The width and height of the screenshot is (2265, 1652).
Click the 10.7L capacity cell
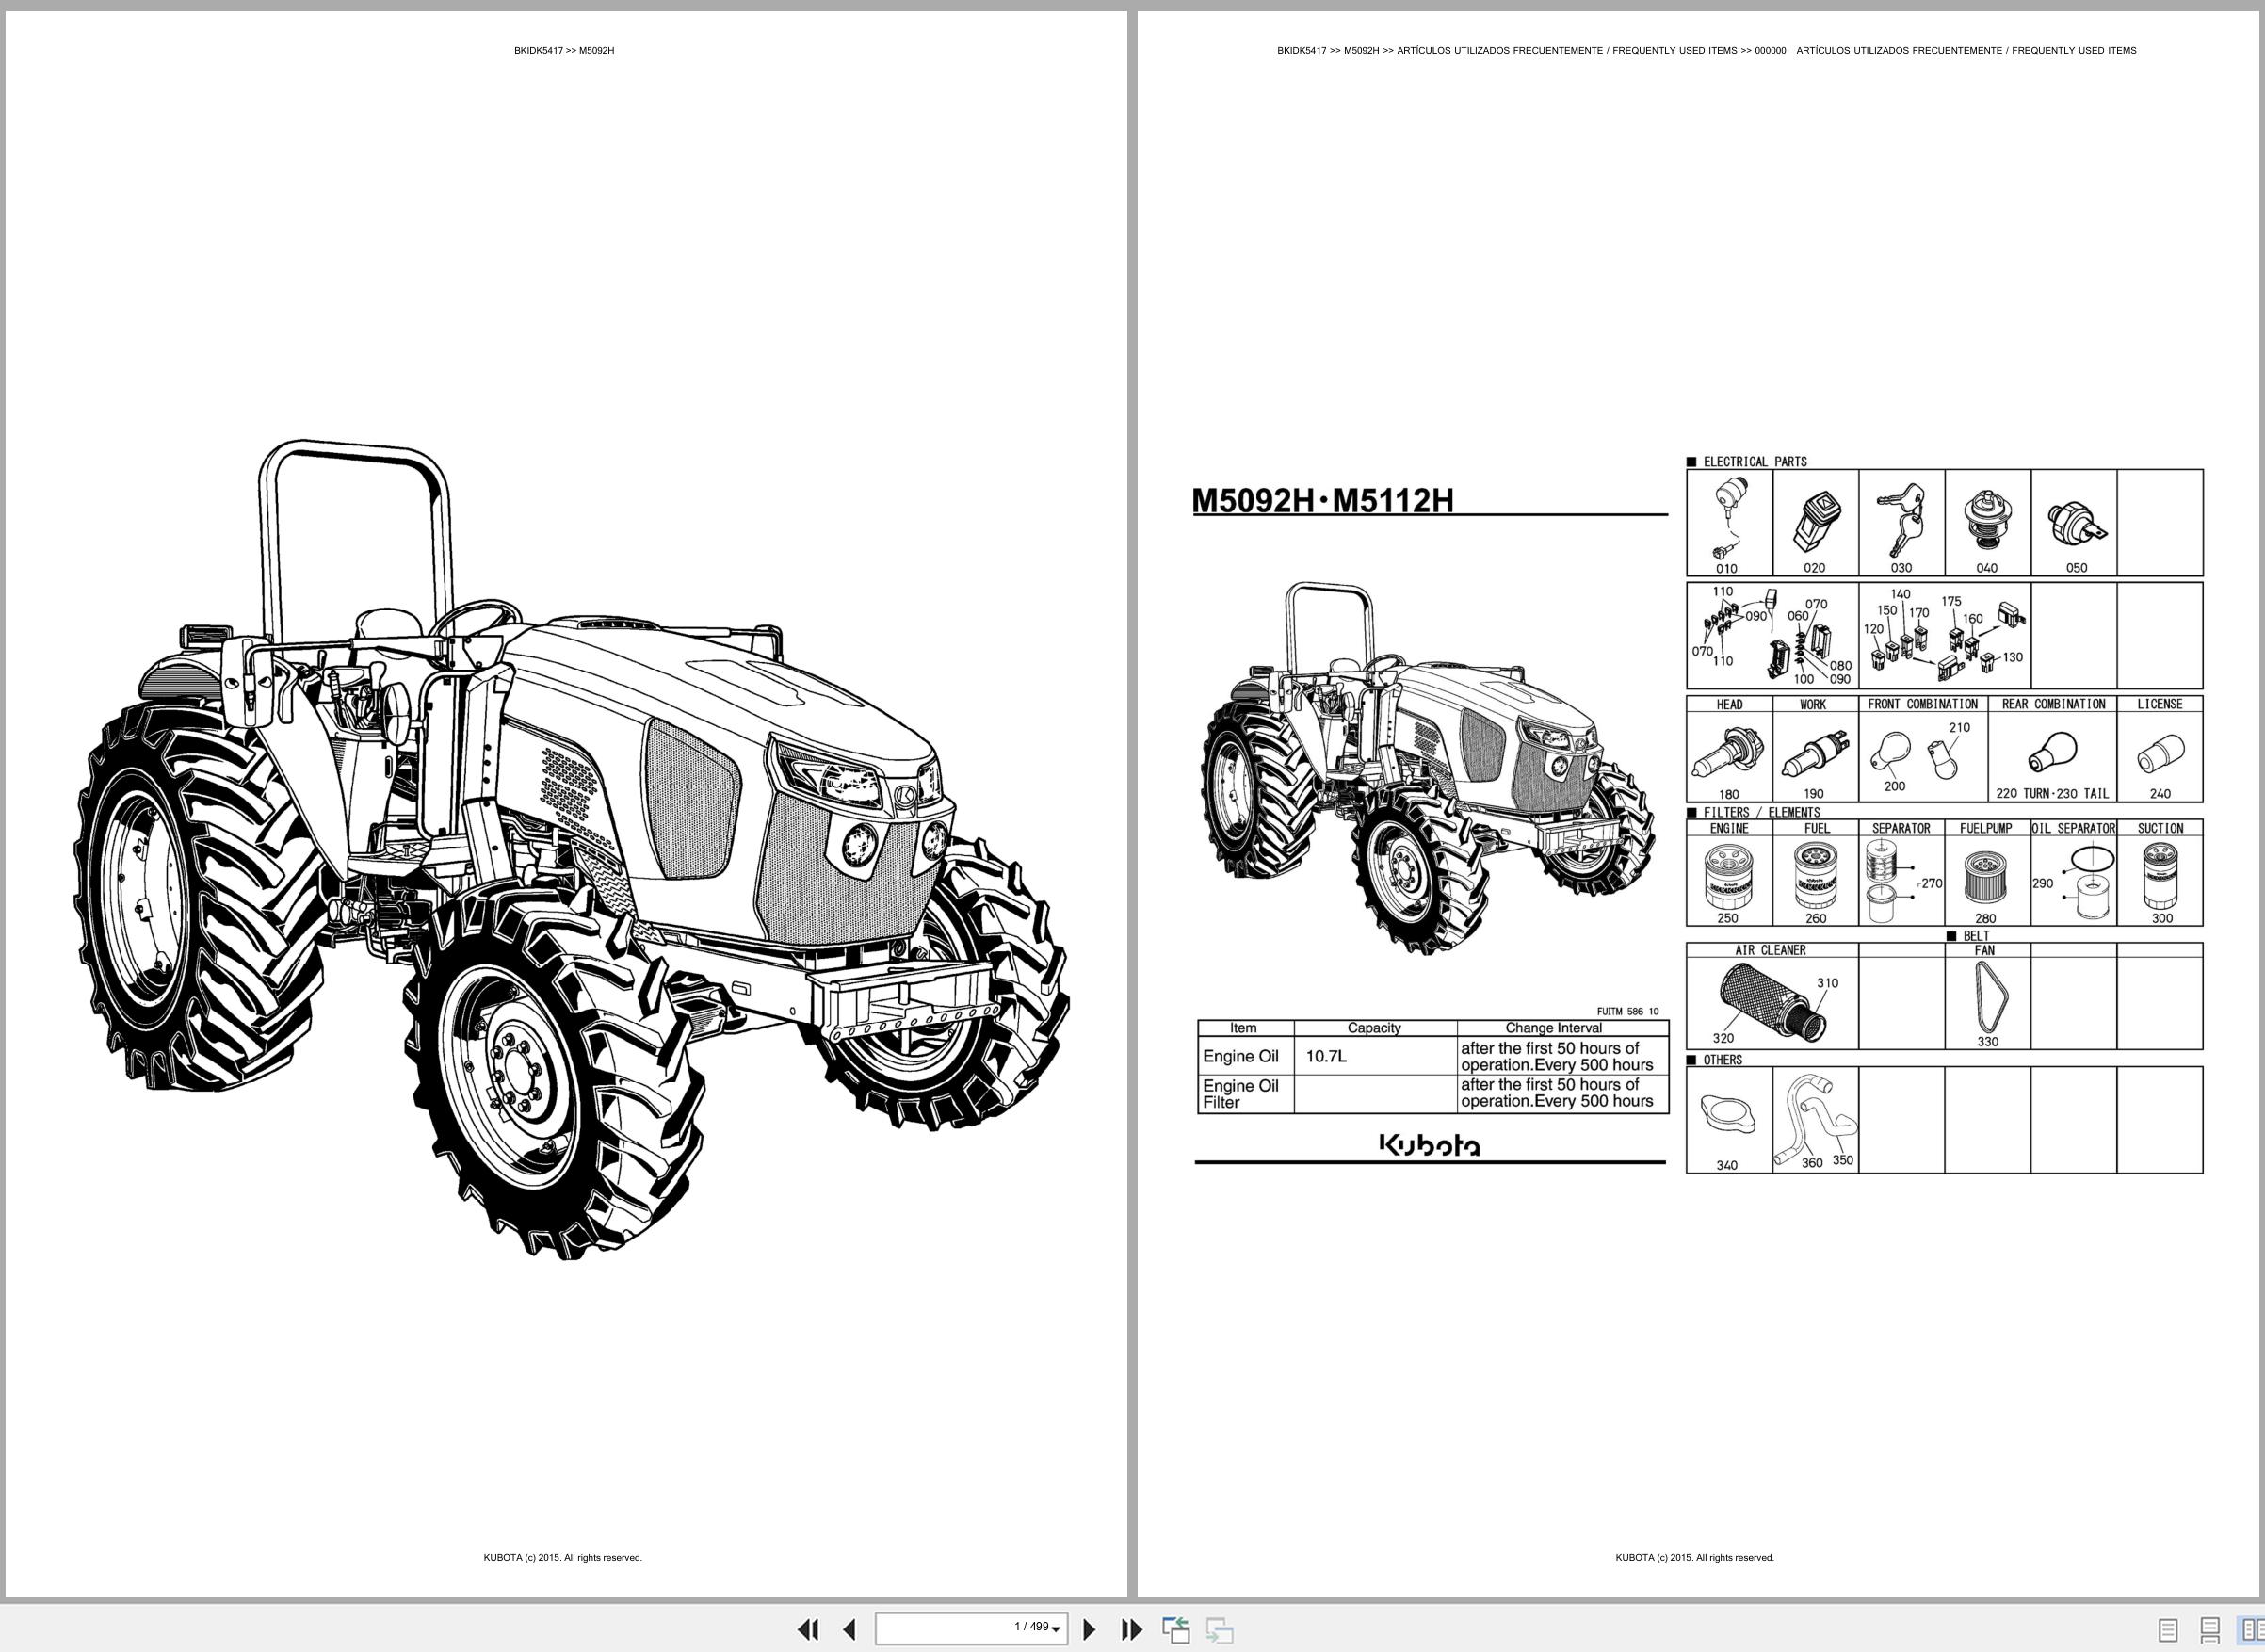coord(1375,1056)
